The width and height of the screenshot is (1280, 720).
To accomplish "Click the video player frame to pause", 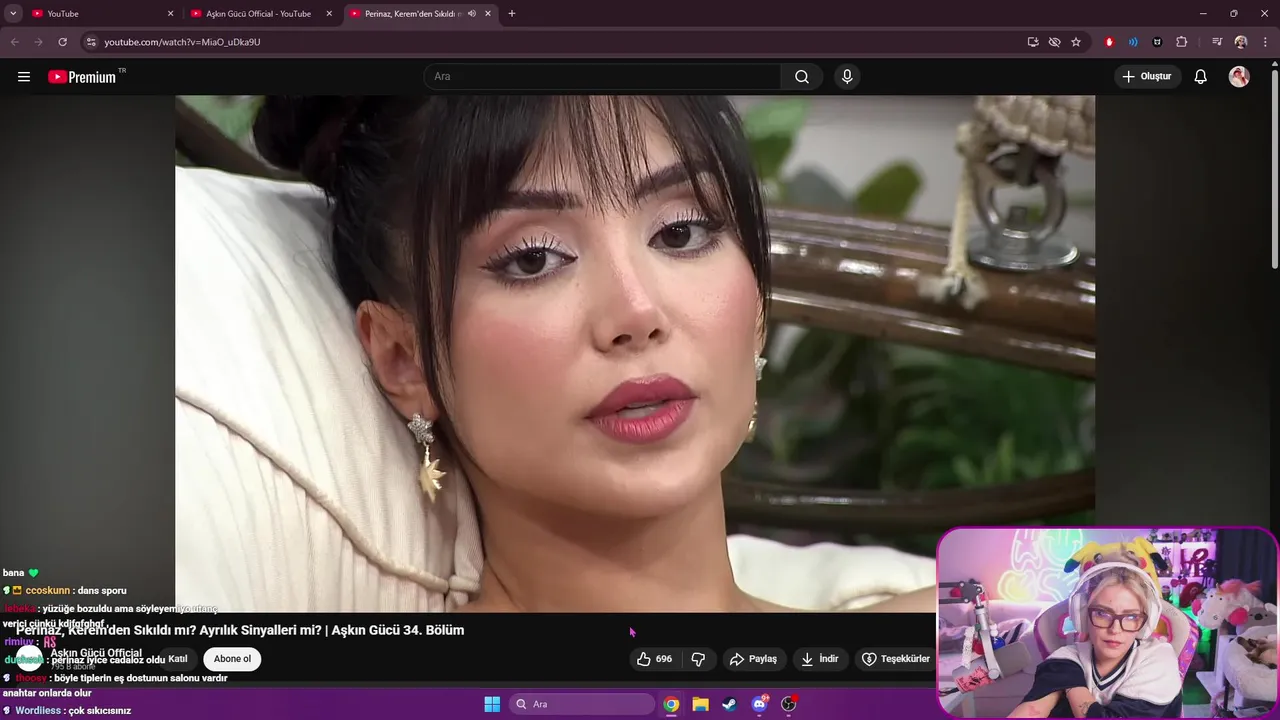I will click(635, 353).
